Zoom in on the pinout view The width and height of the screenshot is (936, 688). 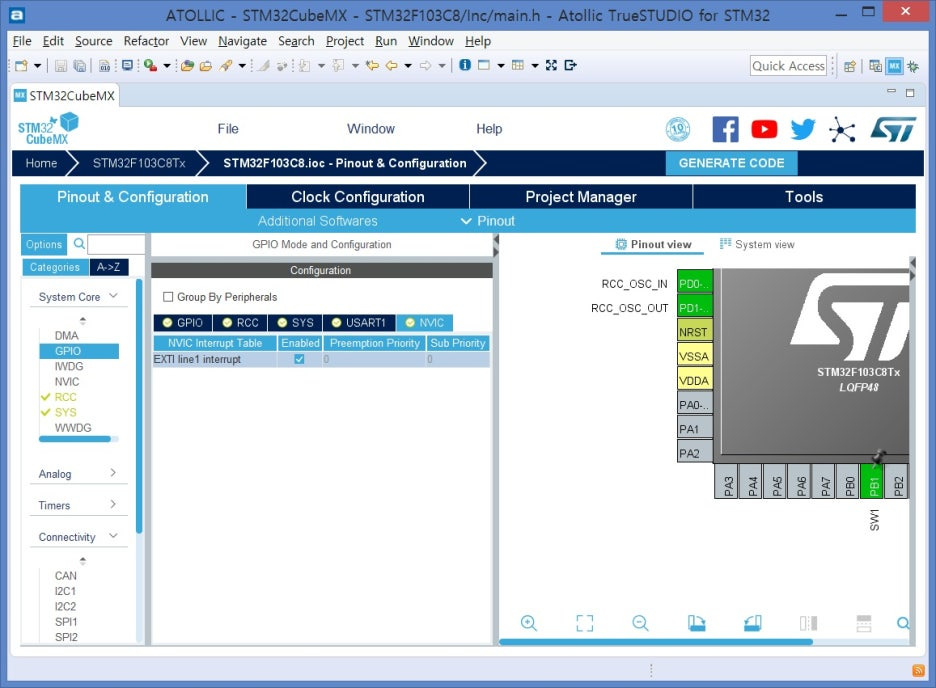(528, 623)
